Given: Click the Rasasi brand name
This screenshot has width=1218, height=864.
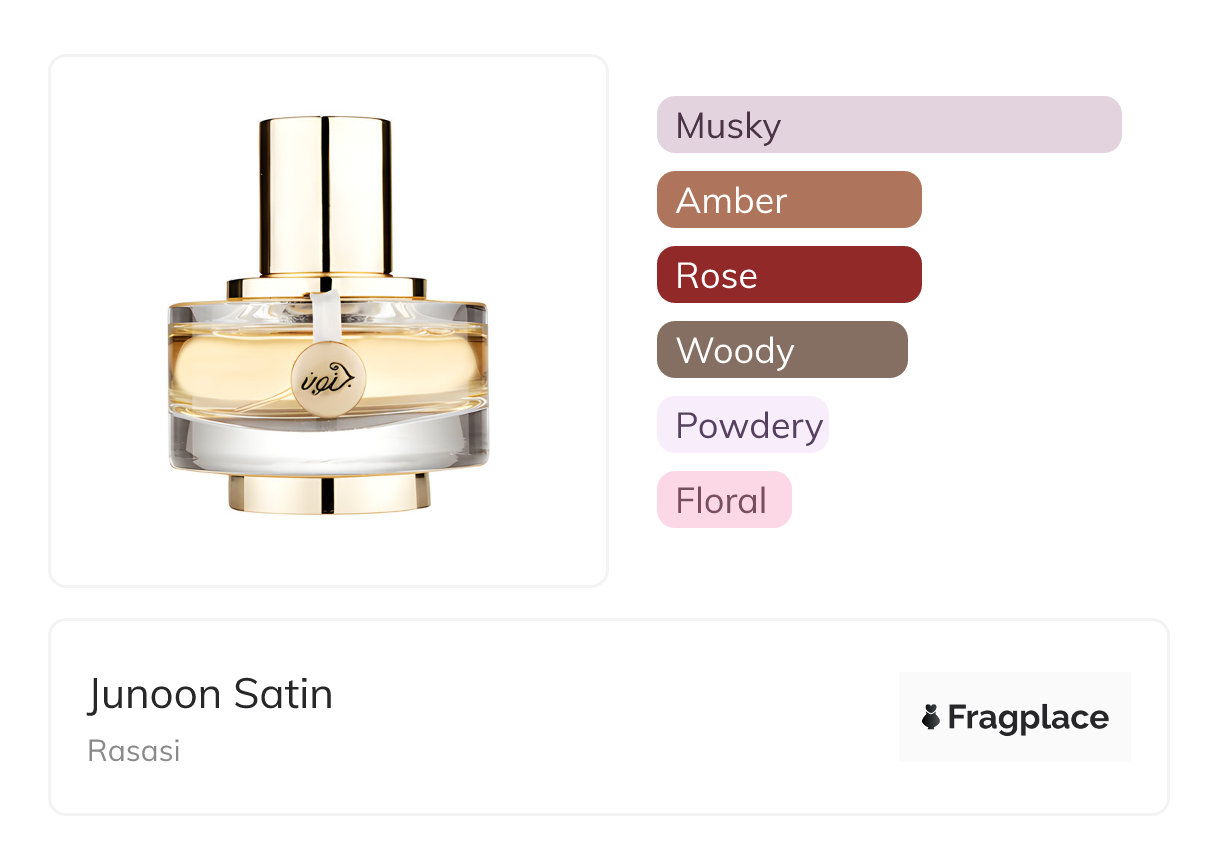Looking at the screenshot, I should coord(134,751).
